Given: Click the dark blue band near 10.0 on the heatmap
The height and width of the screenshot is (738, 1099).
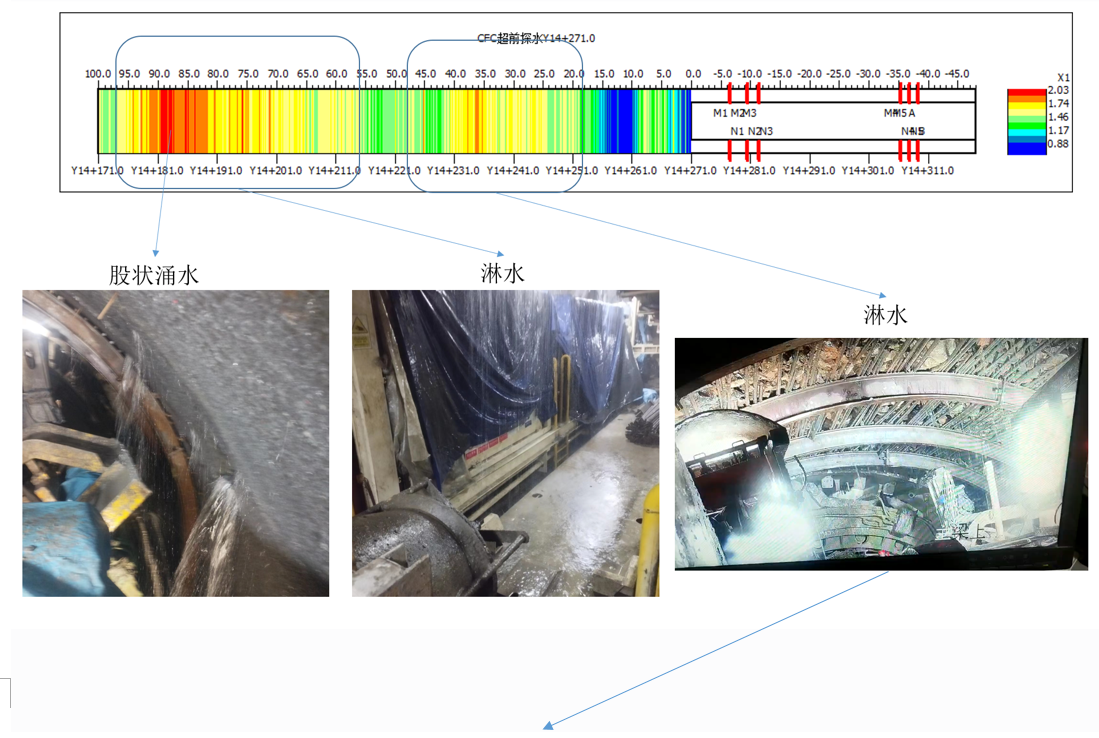Looking at the screenshot, I should click(x=622, y=120).
